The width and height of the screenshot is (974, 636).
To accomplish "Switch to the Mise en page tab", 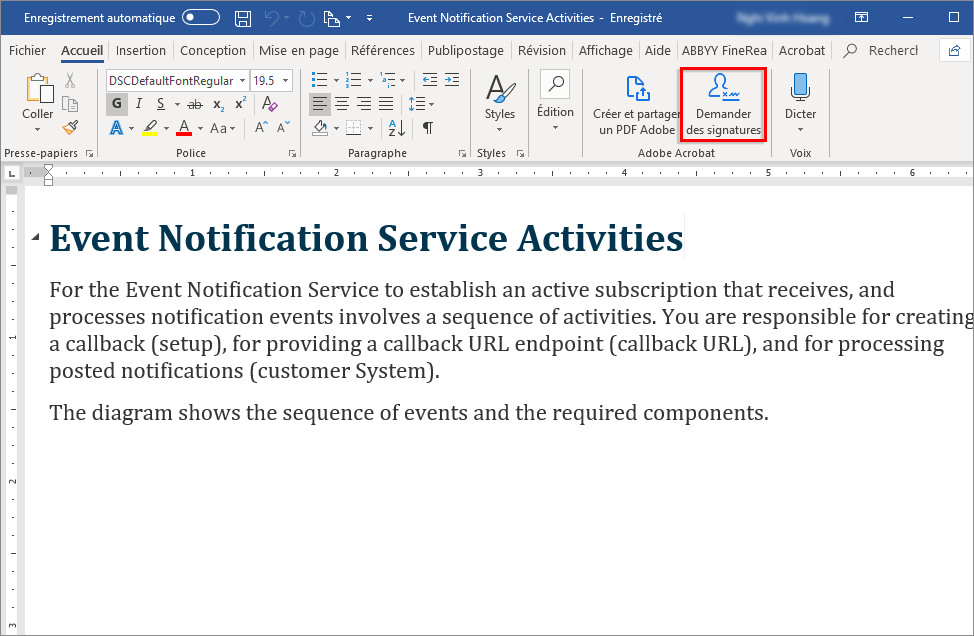I will (299, 50).
